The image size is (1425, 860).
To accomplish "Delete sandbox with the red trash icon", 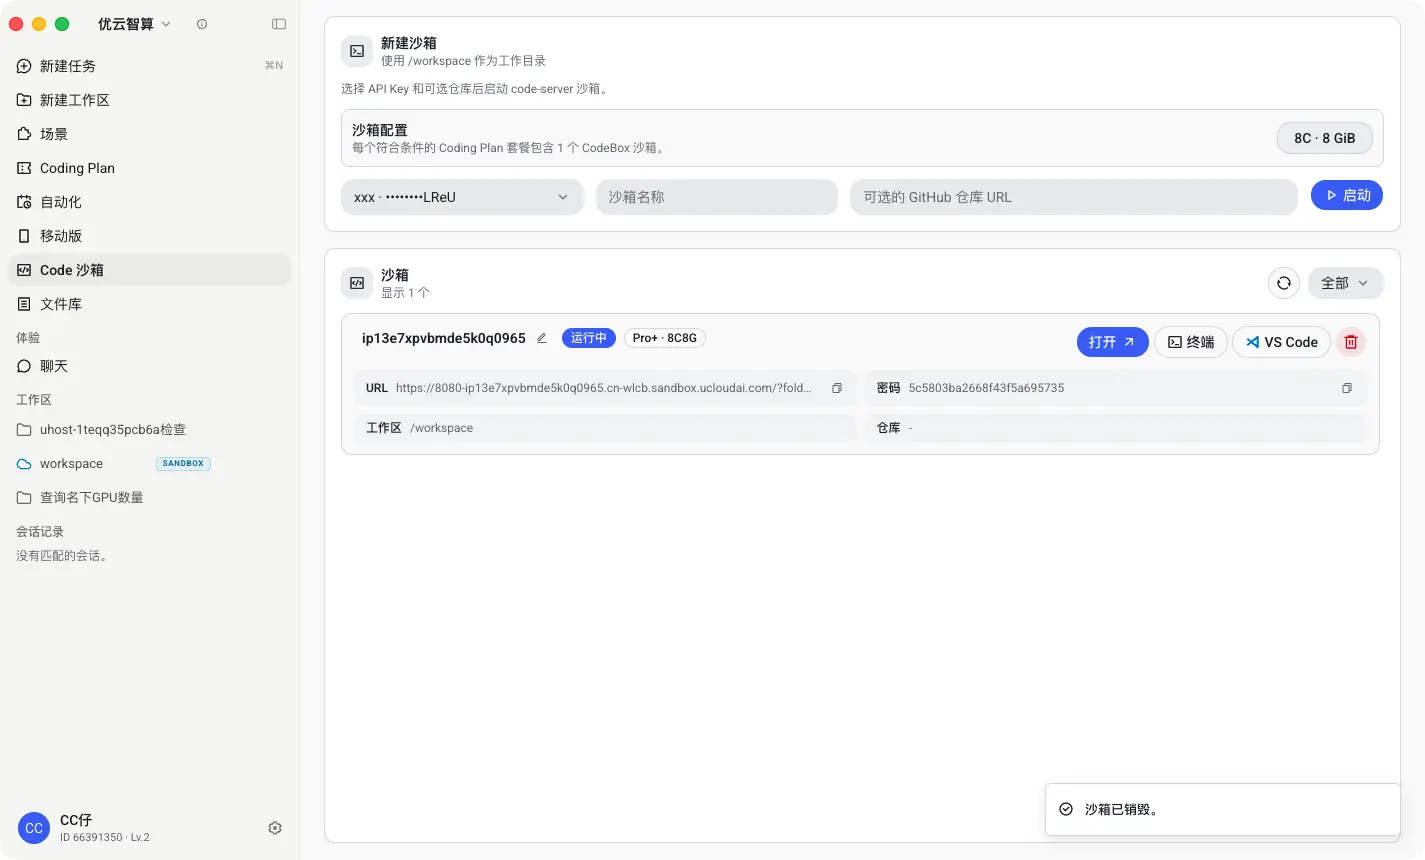I will (1351, 342).
